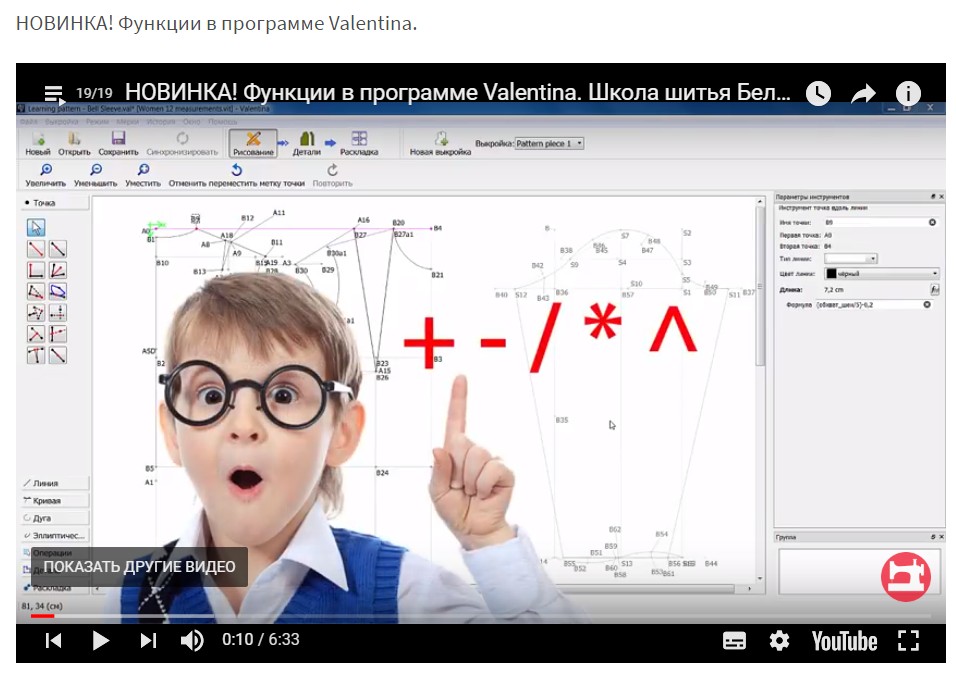Viewport: 956px width, 678px height.
Task: Select the red line point-at-distance-and-angle tool
Action: (x=36, y=249)
